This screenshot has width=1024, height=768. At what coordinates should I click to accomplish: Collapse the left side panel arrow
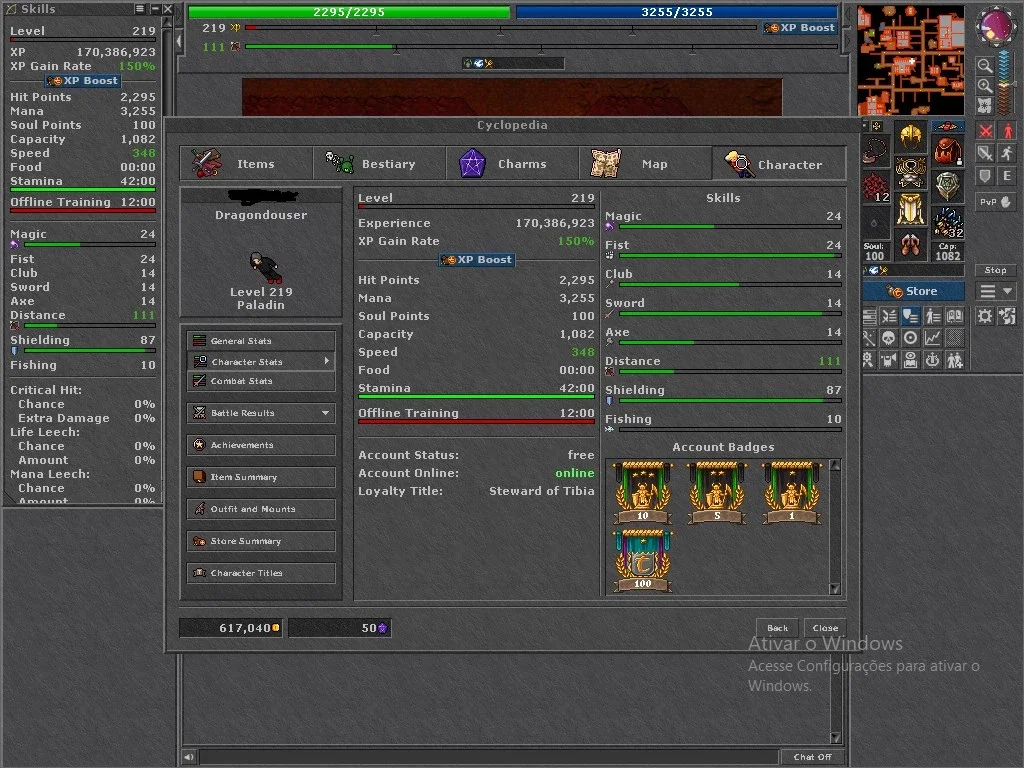click(x=180, y=41)
